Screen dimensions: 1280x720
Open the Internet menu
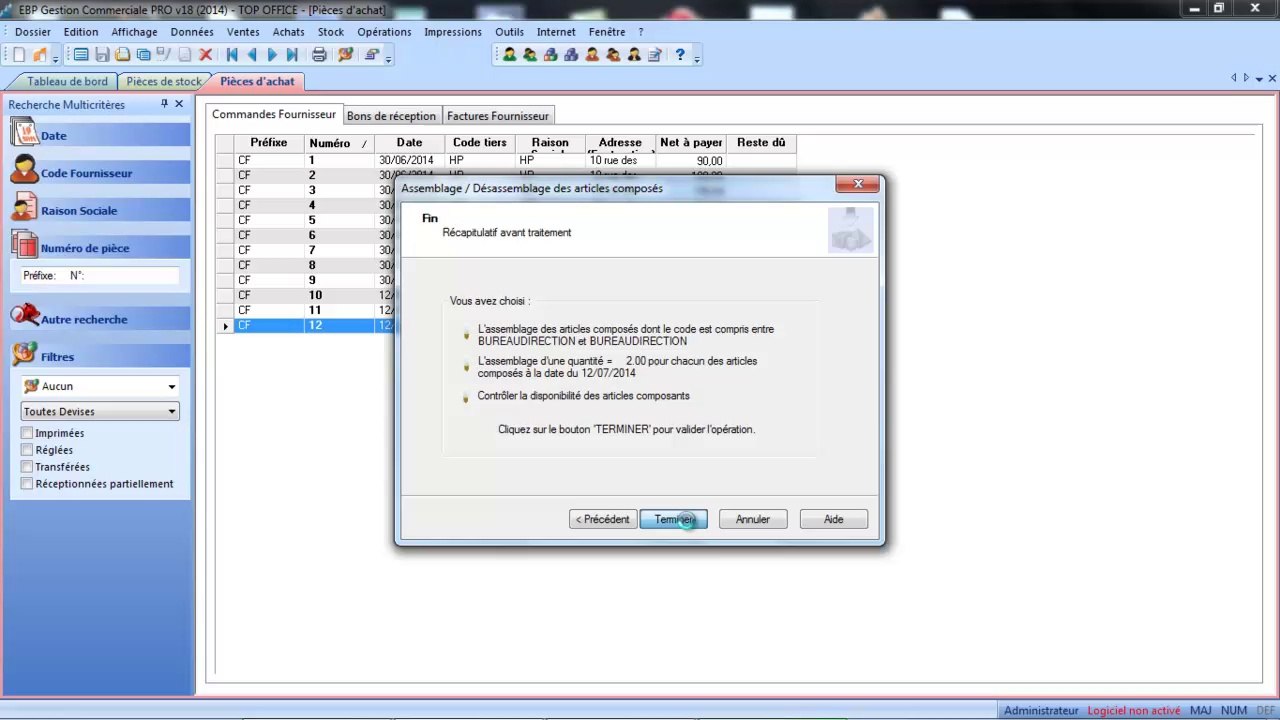pyautogui.click(x=556, y=32)
